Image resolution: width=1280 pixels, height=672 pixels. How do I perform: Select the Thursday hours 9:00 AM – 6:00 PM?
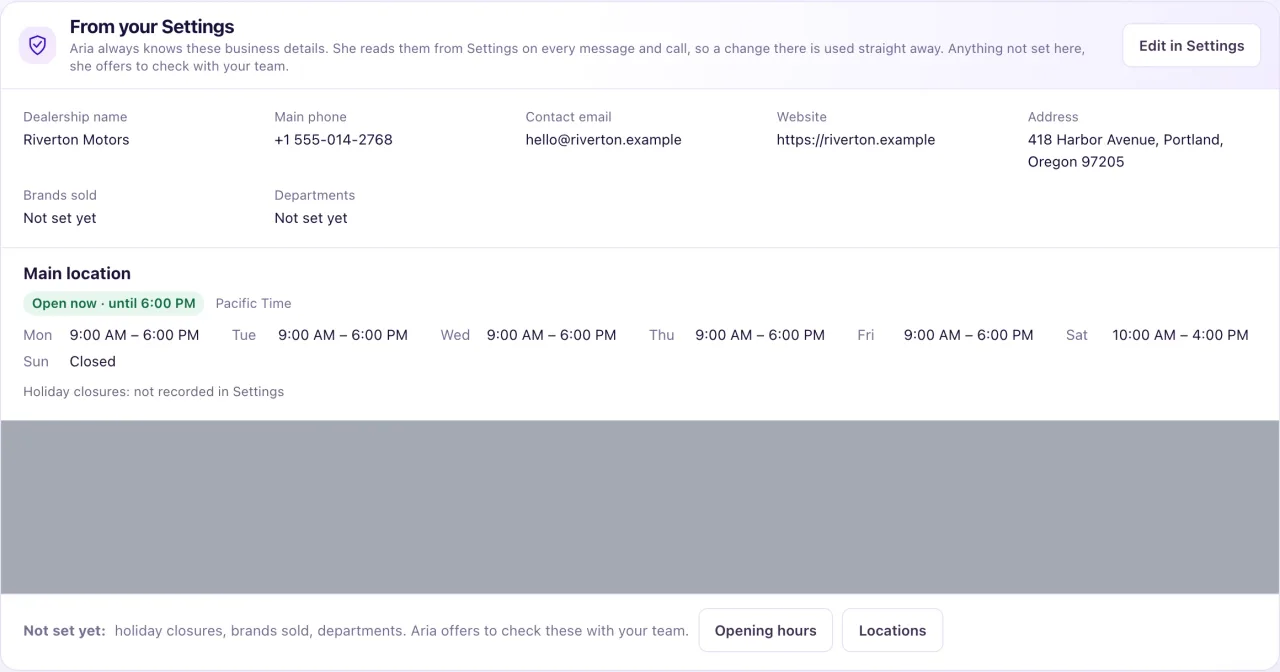point(760,335)
